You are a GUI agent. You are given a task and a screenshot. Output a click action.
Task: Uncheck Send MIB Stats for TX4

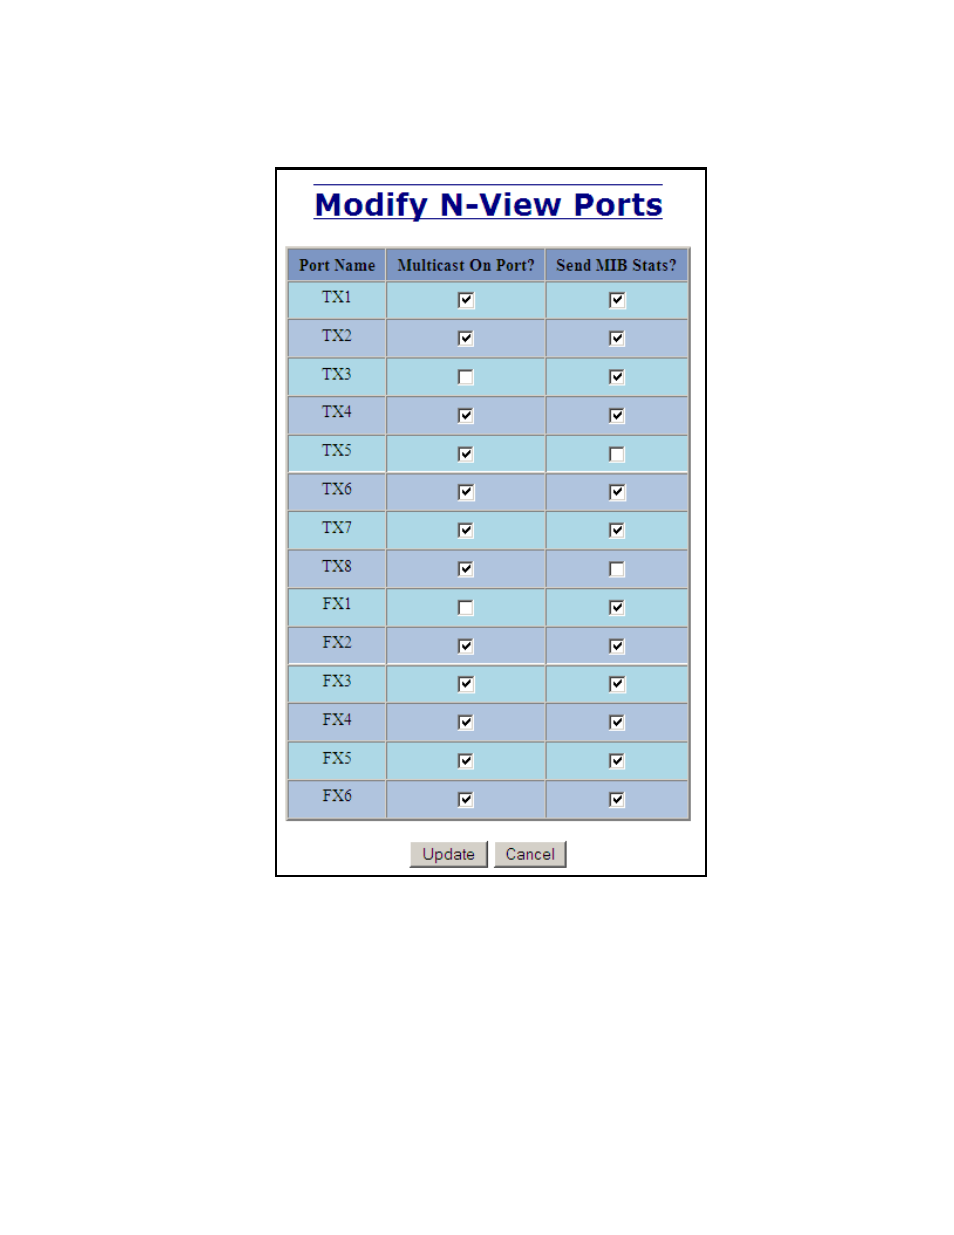(617, 415)
